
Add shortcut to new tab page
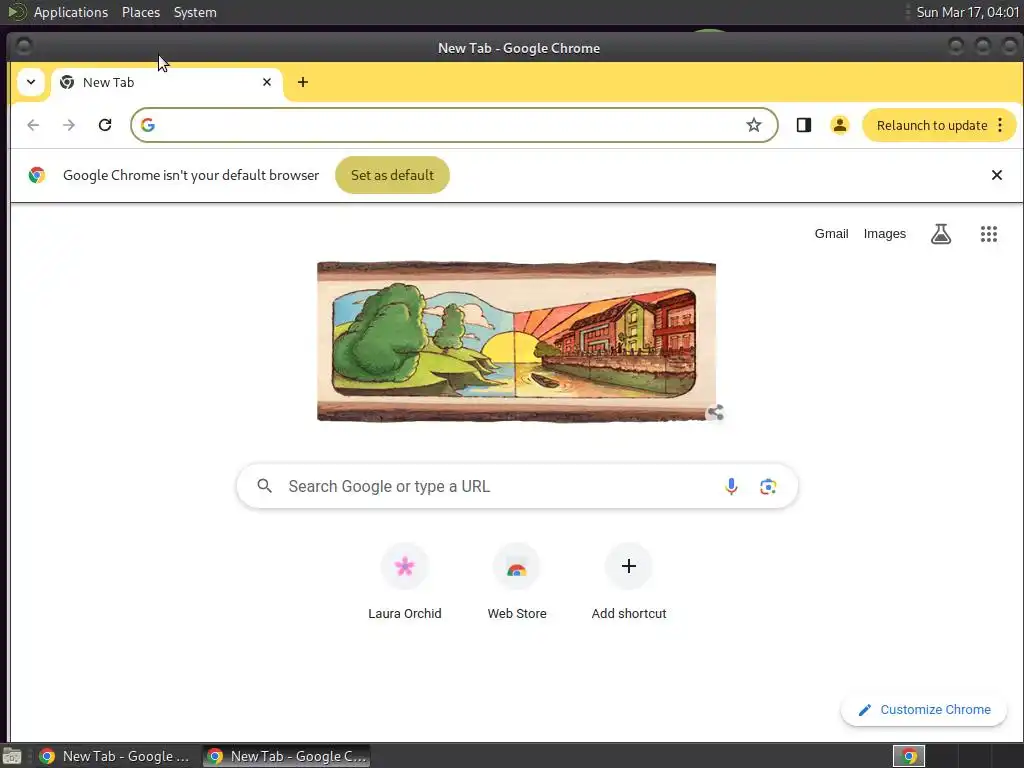pyautogui.click(x=629, y=581)
